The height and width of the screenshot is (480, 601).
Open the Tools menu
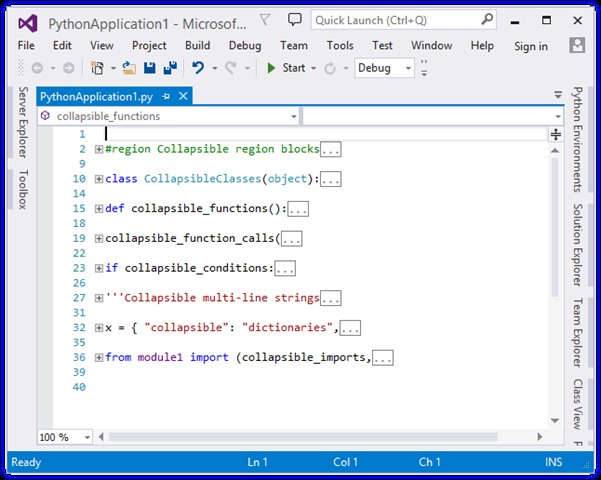click(x=339, y=45)
